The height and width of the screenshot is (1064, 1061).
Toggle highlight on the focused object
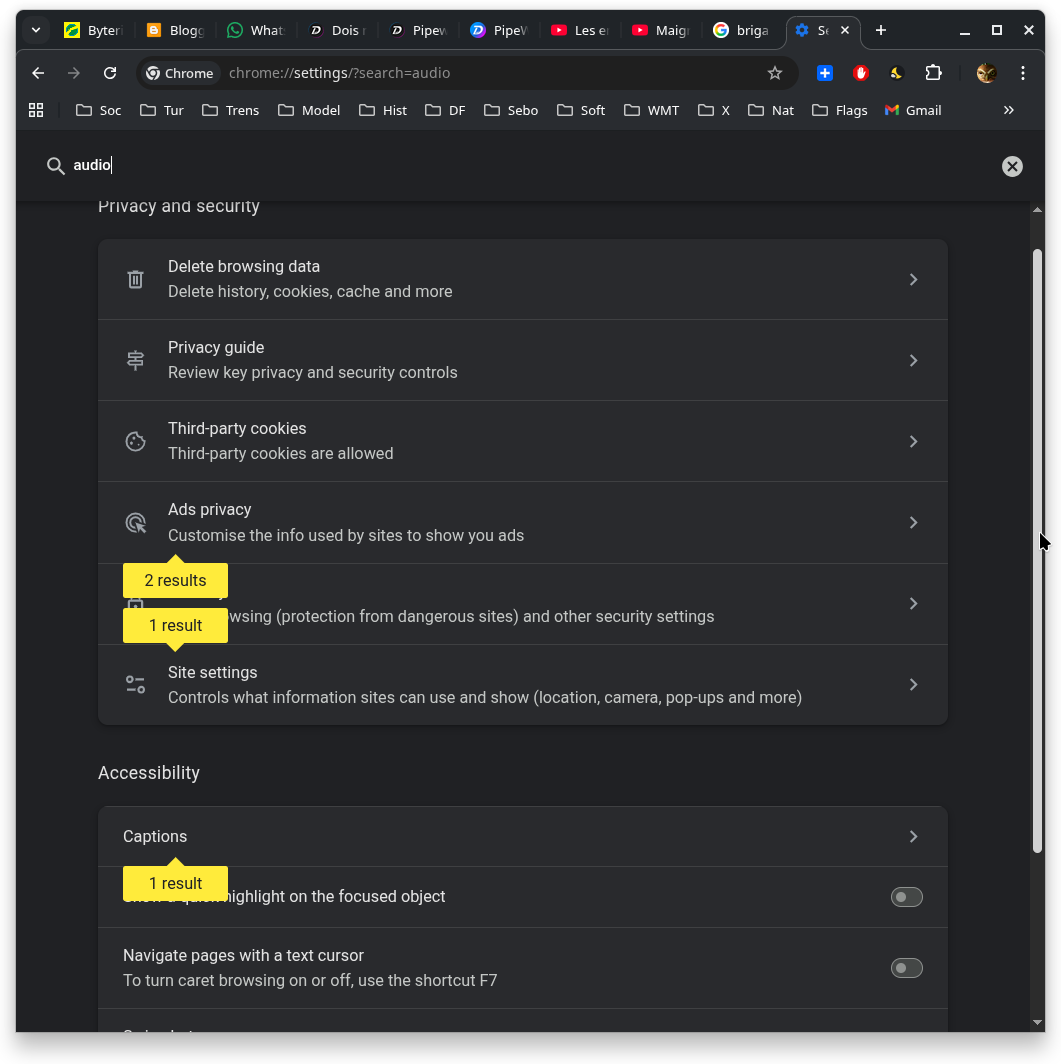coord(906,897)
